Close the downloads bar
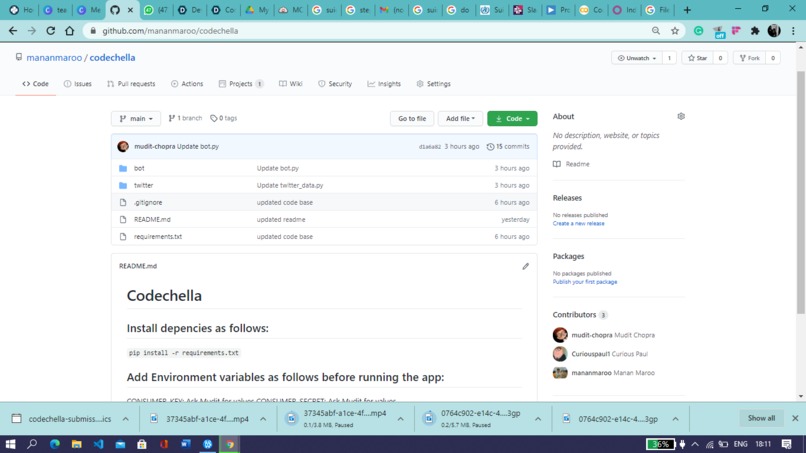 click(795, 419)
